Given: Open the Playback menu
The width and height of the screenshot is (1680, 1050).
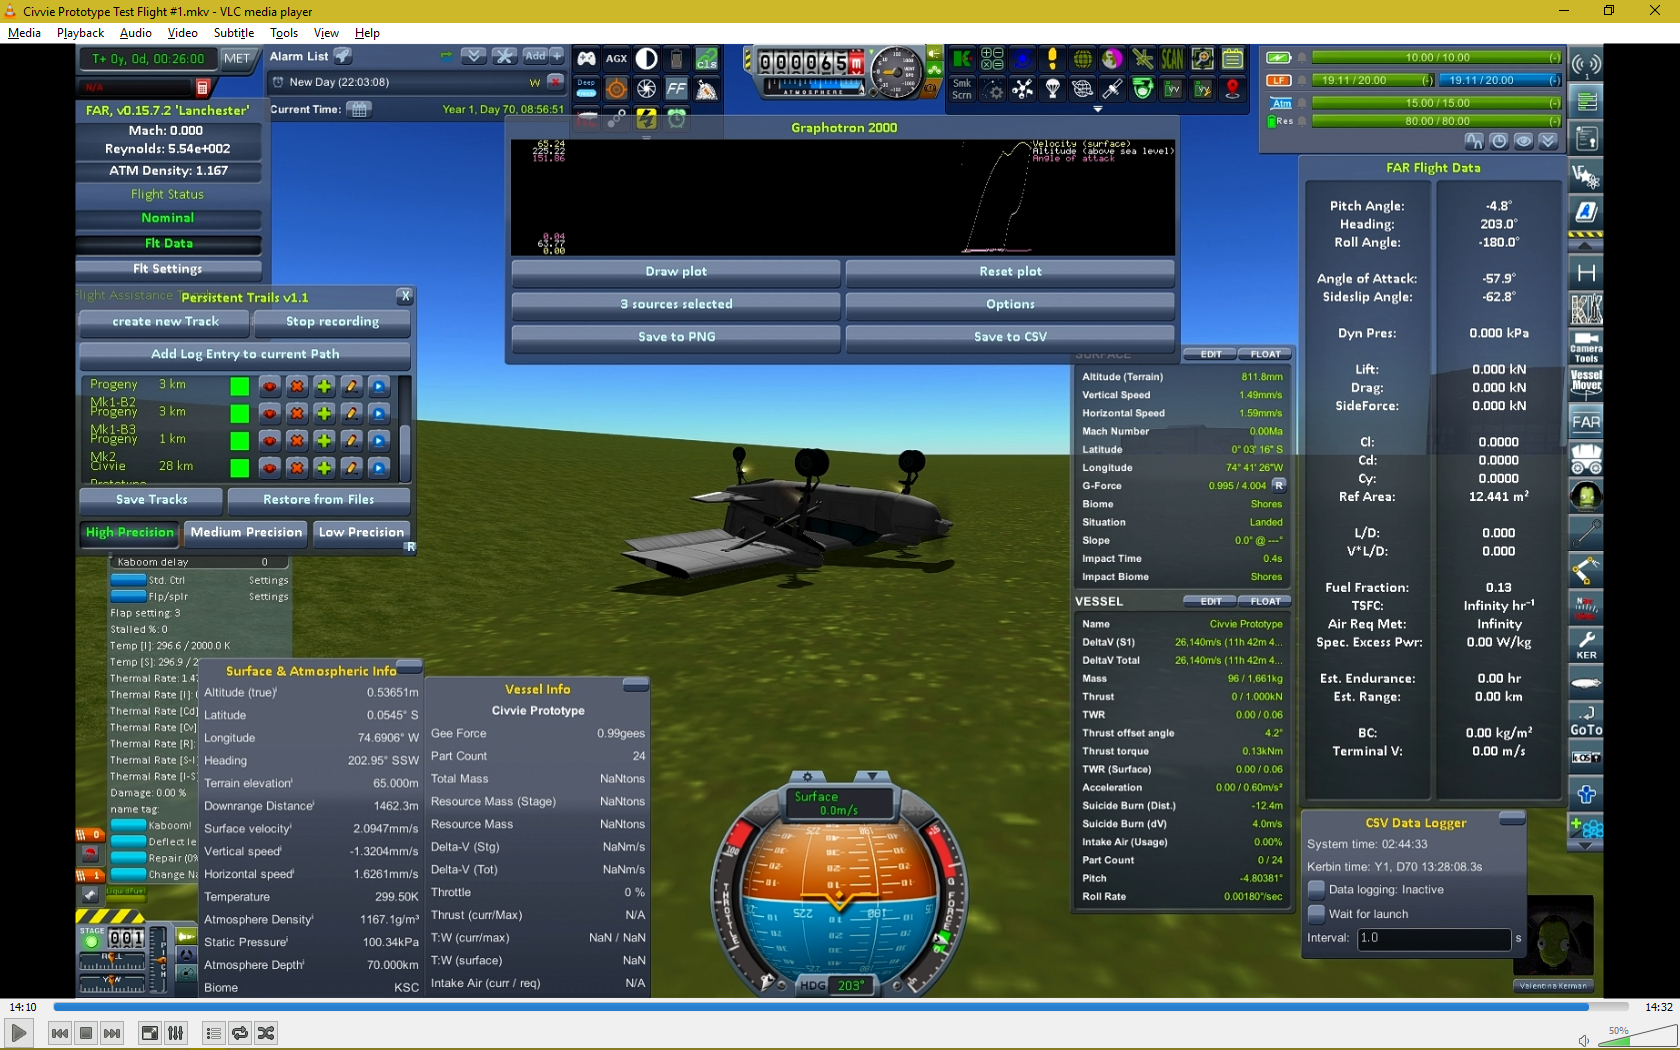Looking at the screenshot, I should coord(80,33).
